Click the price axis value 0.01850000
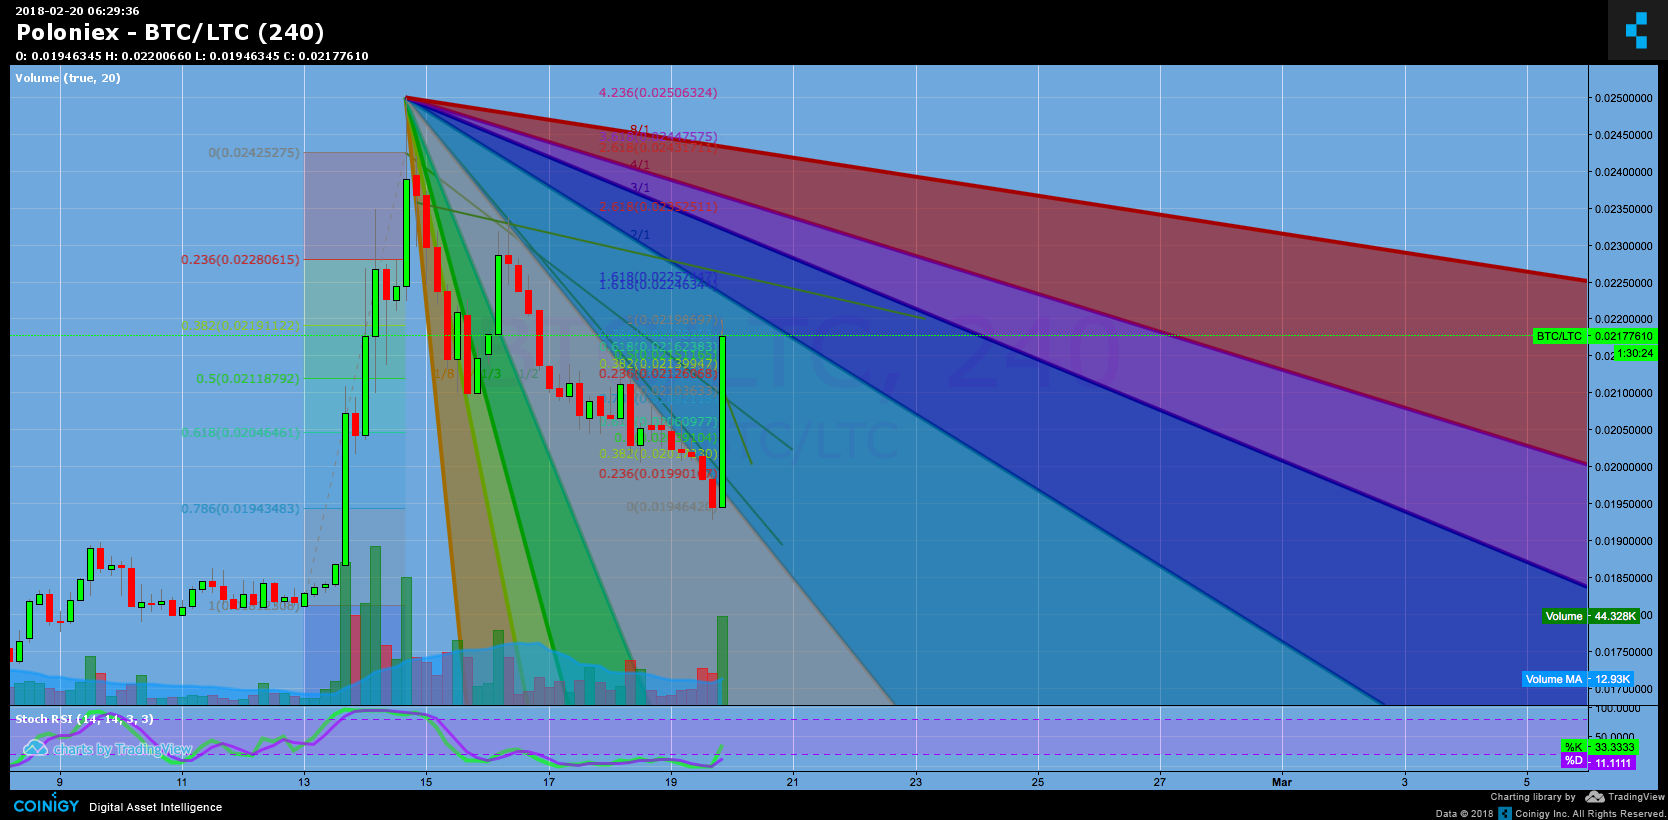 1624,578
